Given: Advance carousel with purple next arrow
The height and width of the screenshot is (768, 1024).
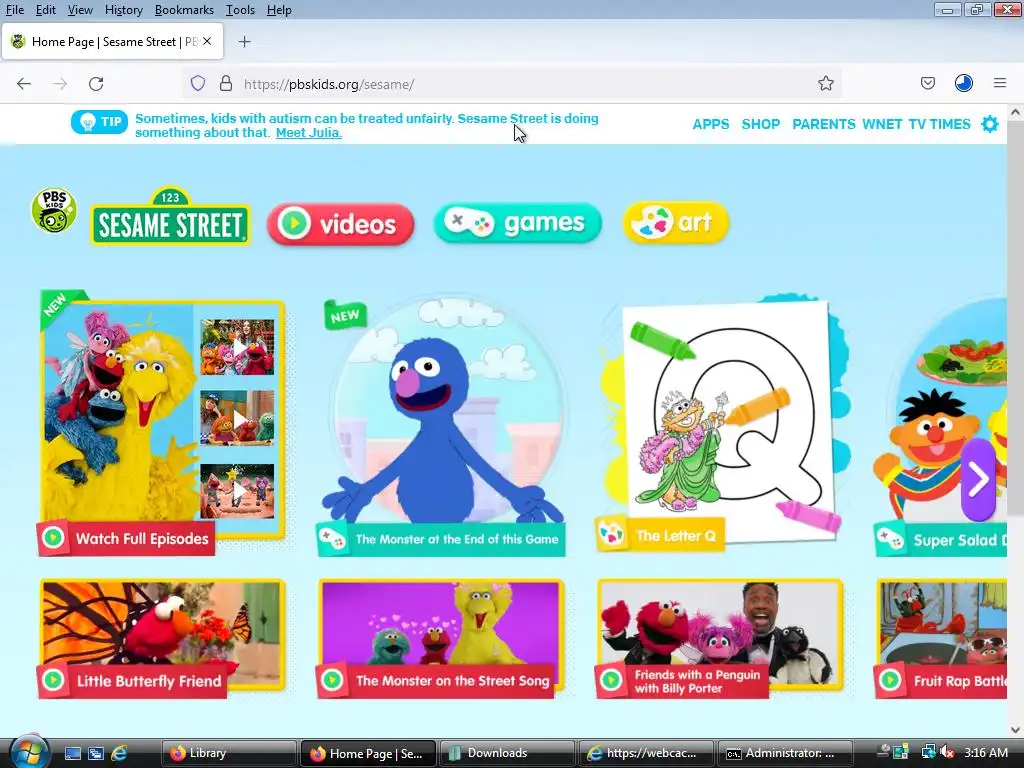Looking at the screenshot, I should click(978, 479).
